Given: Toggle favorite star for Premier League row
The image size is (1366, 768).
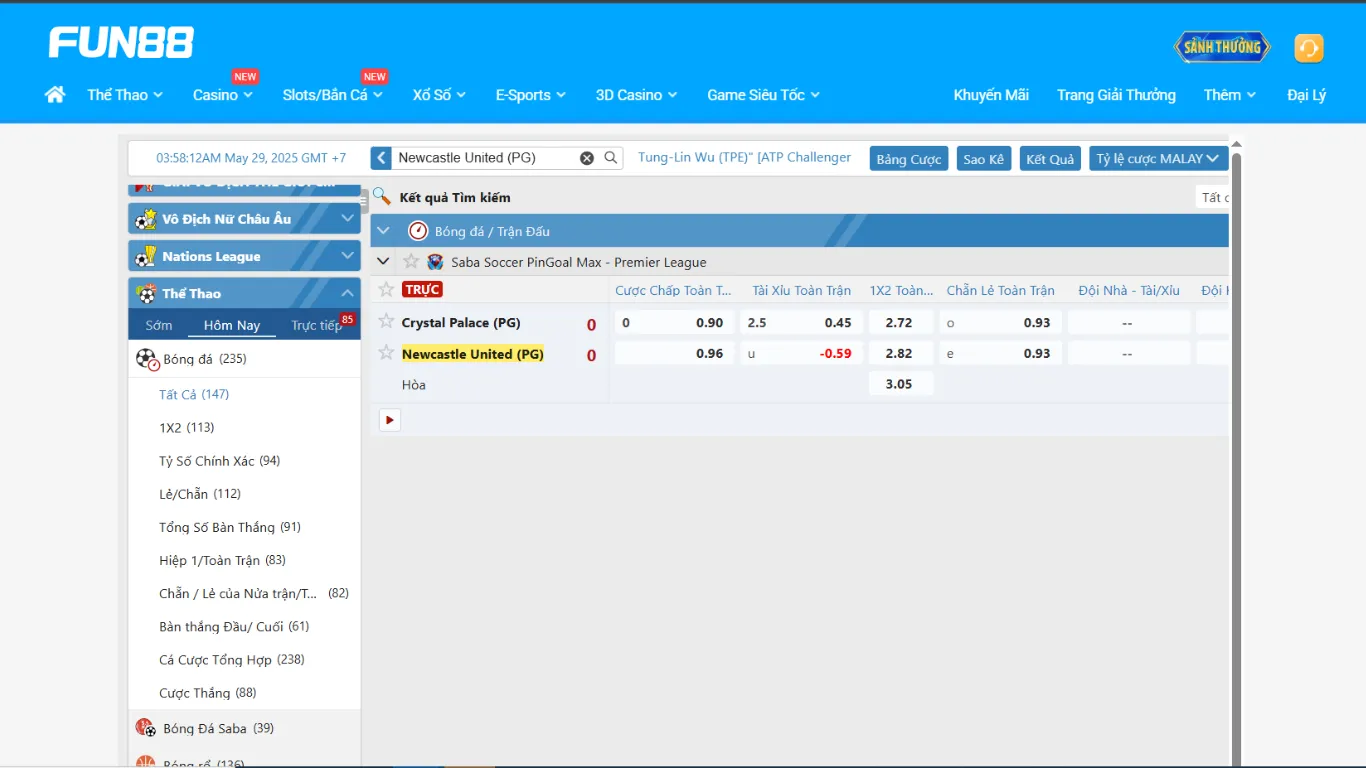Looking at the screenshot, I should click(x=411, y=262).
